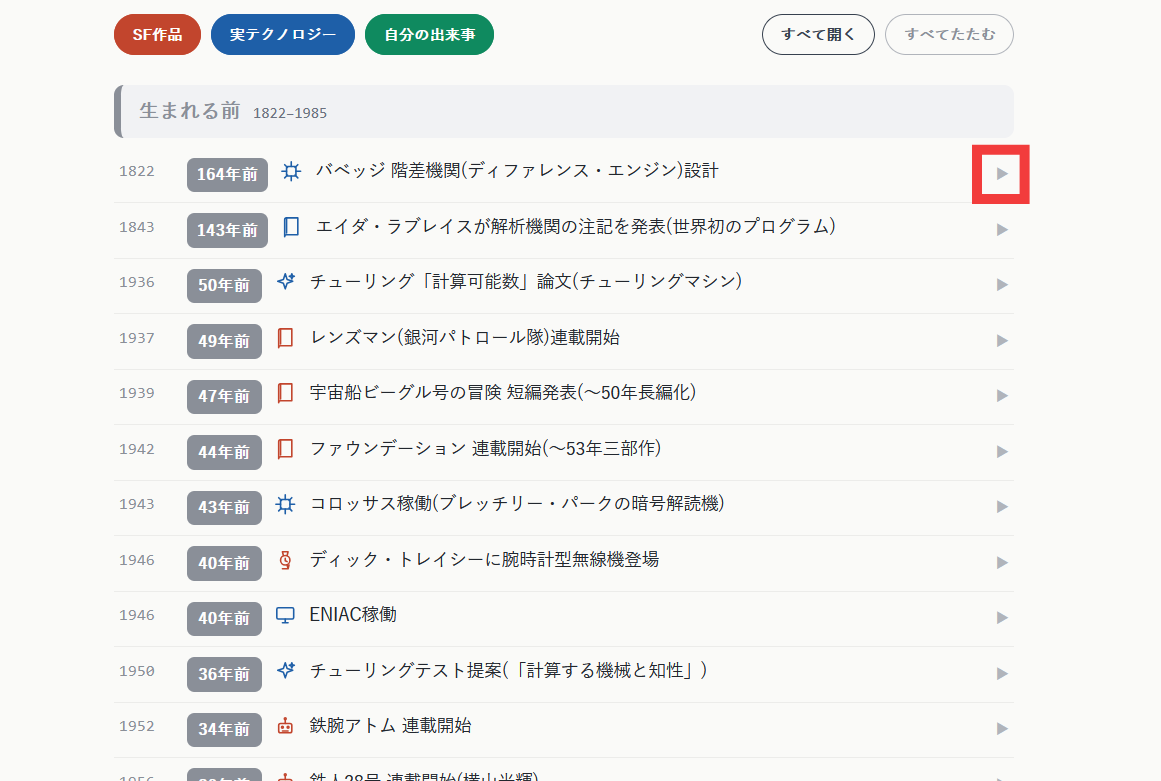Expand the 1952 鉄腕アトム row arrow
The width and height of the screenshot is (1161, 781).
1002,729
